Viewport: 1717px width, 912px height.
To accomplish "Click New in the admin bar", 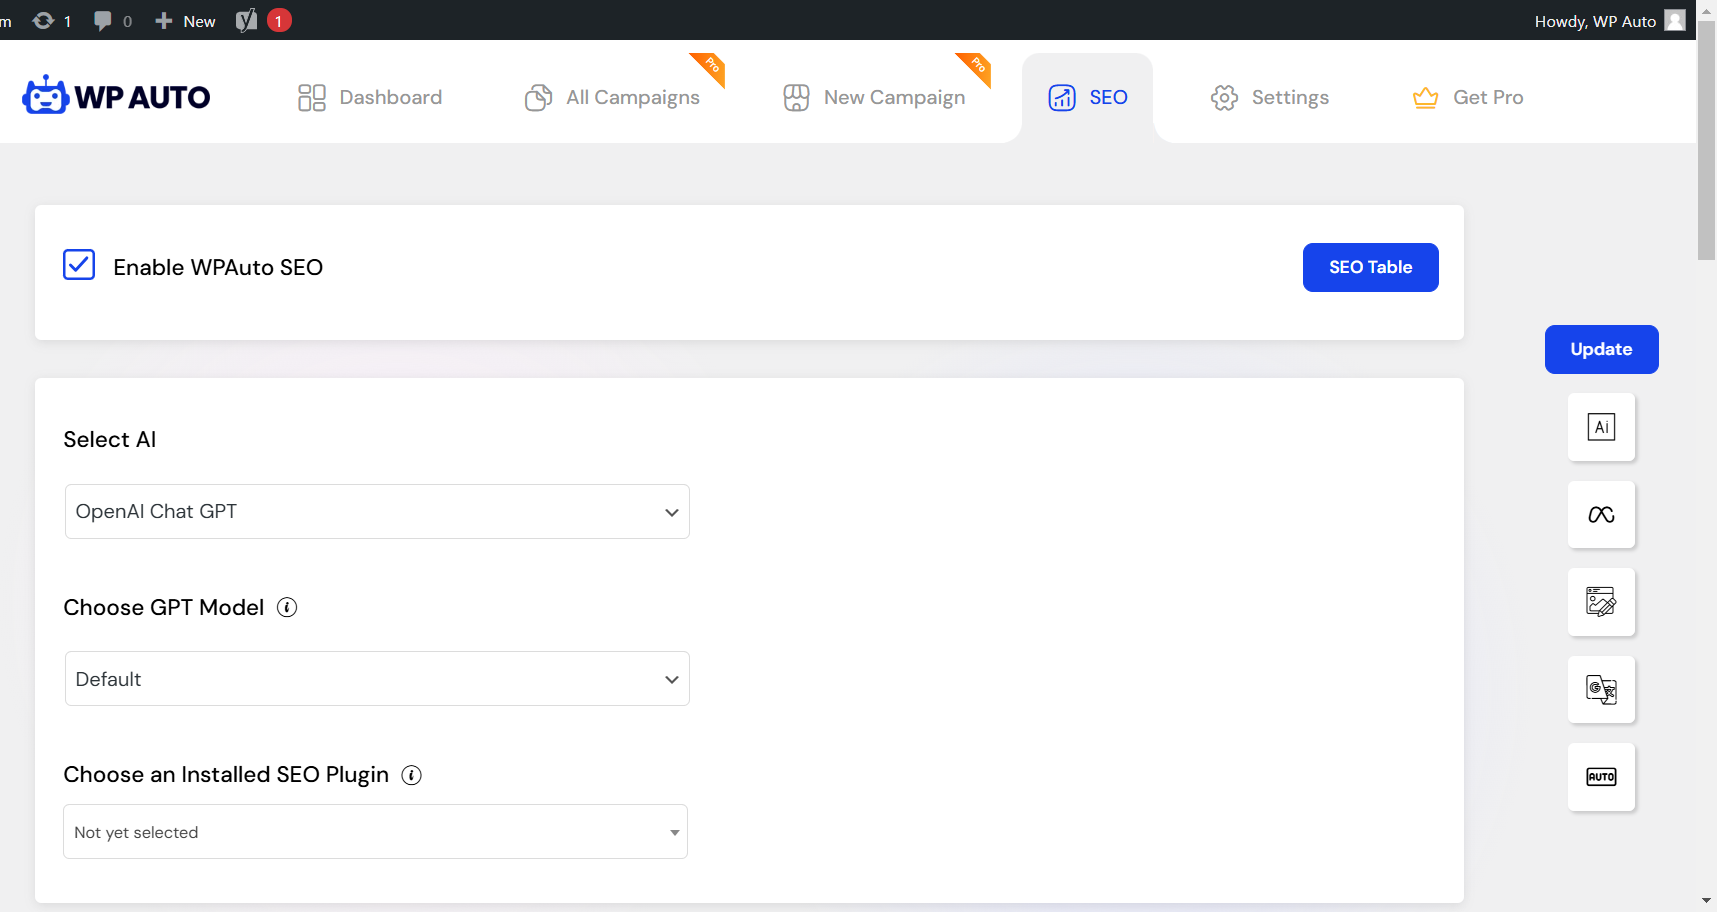I will 185,20.
